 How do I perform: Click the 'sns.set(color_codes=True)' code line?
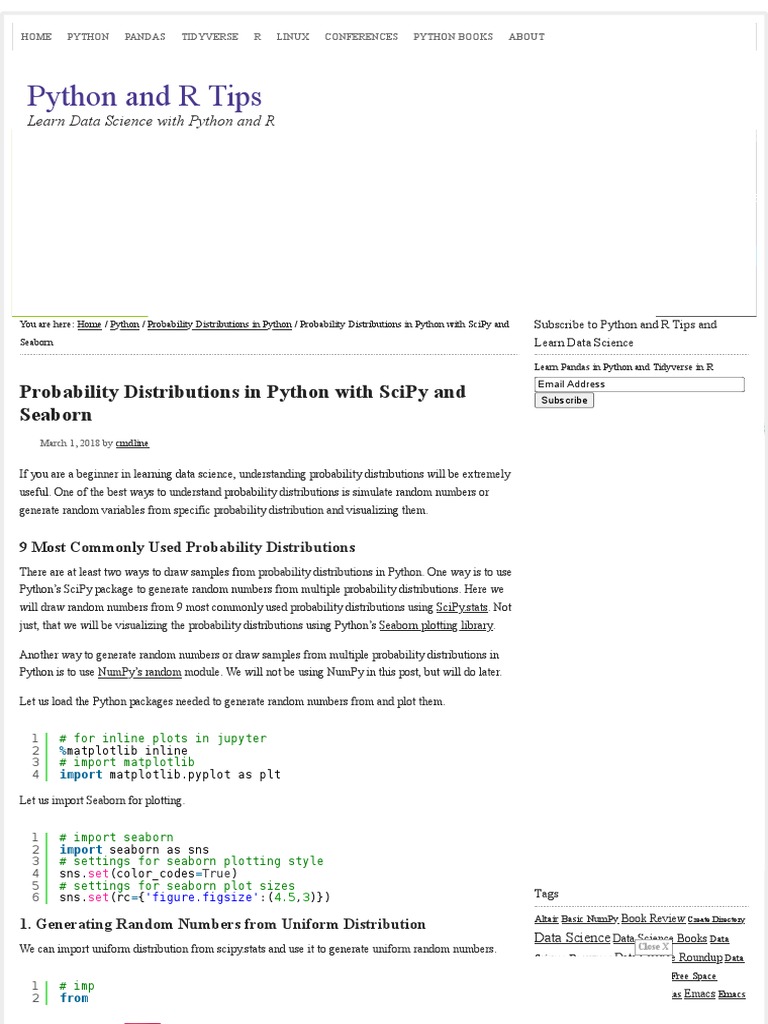(x=148, y=873)
